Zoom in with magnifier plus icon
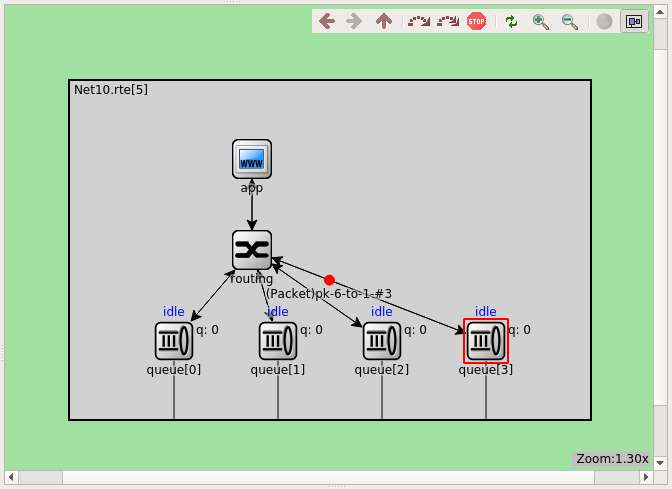This screenshot has width=672, height=489. tap(540, 21)
